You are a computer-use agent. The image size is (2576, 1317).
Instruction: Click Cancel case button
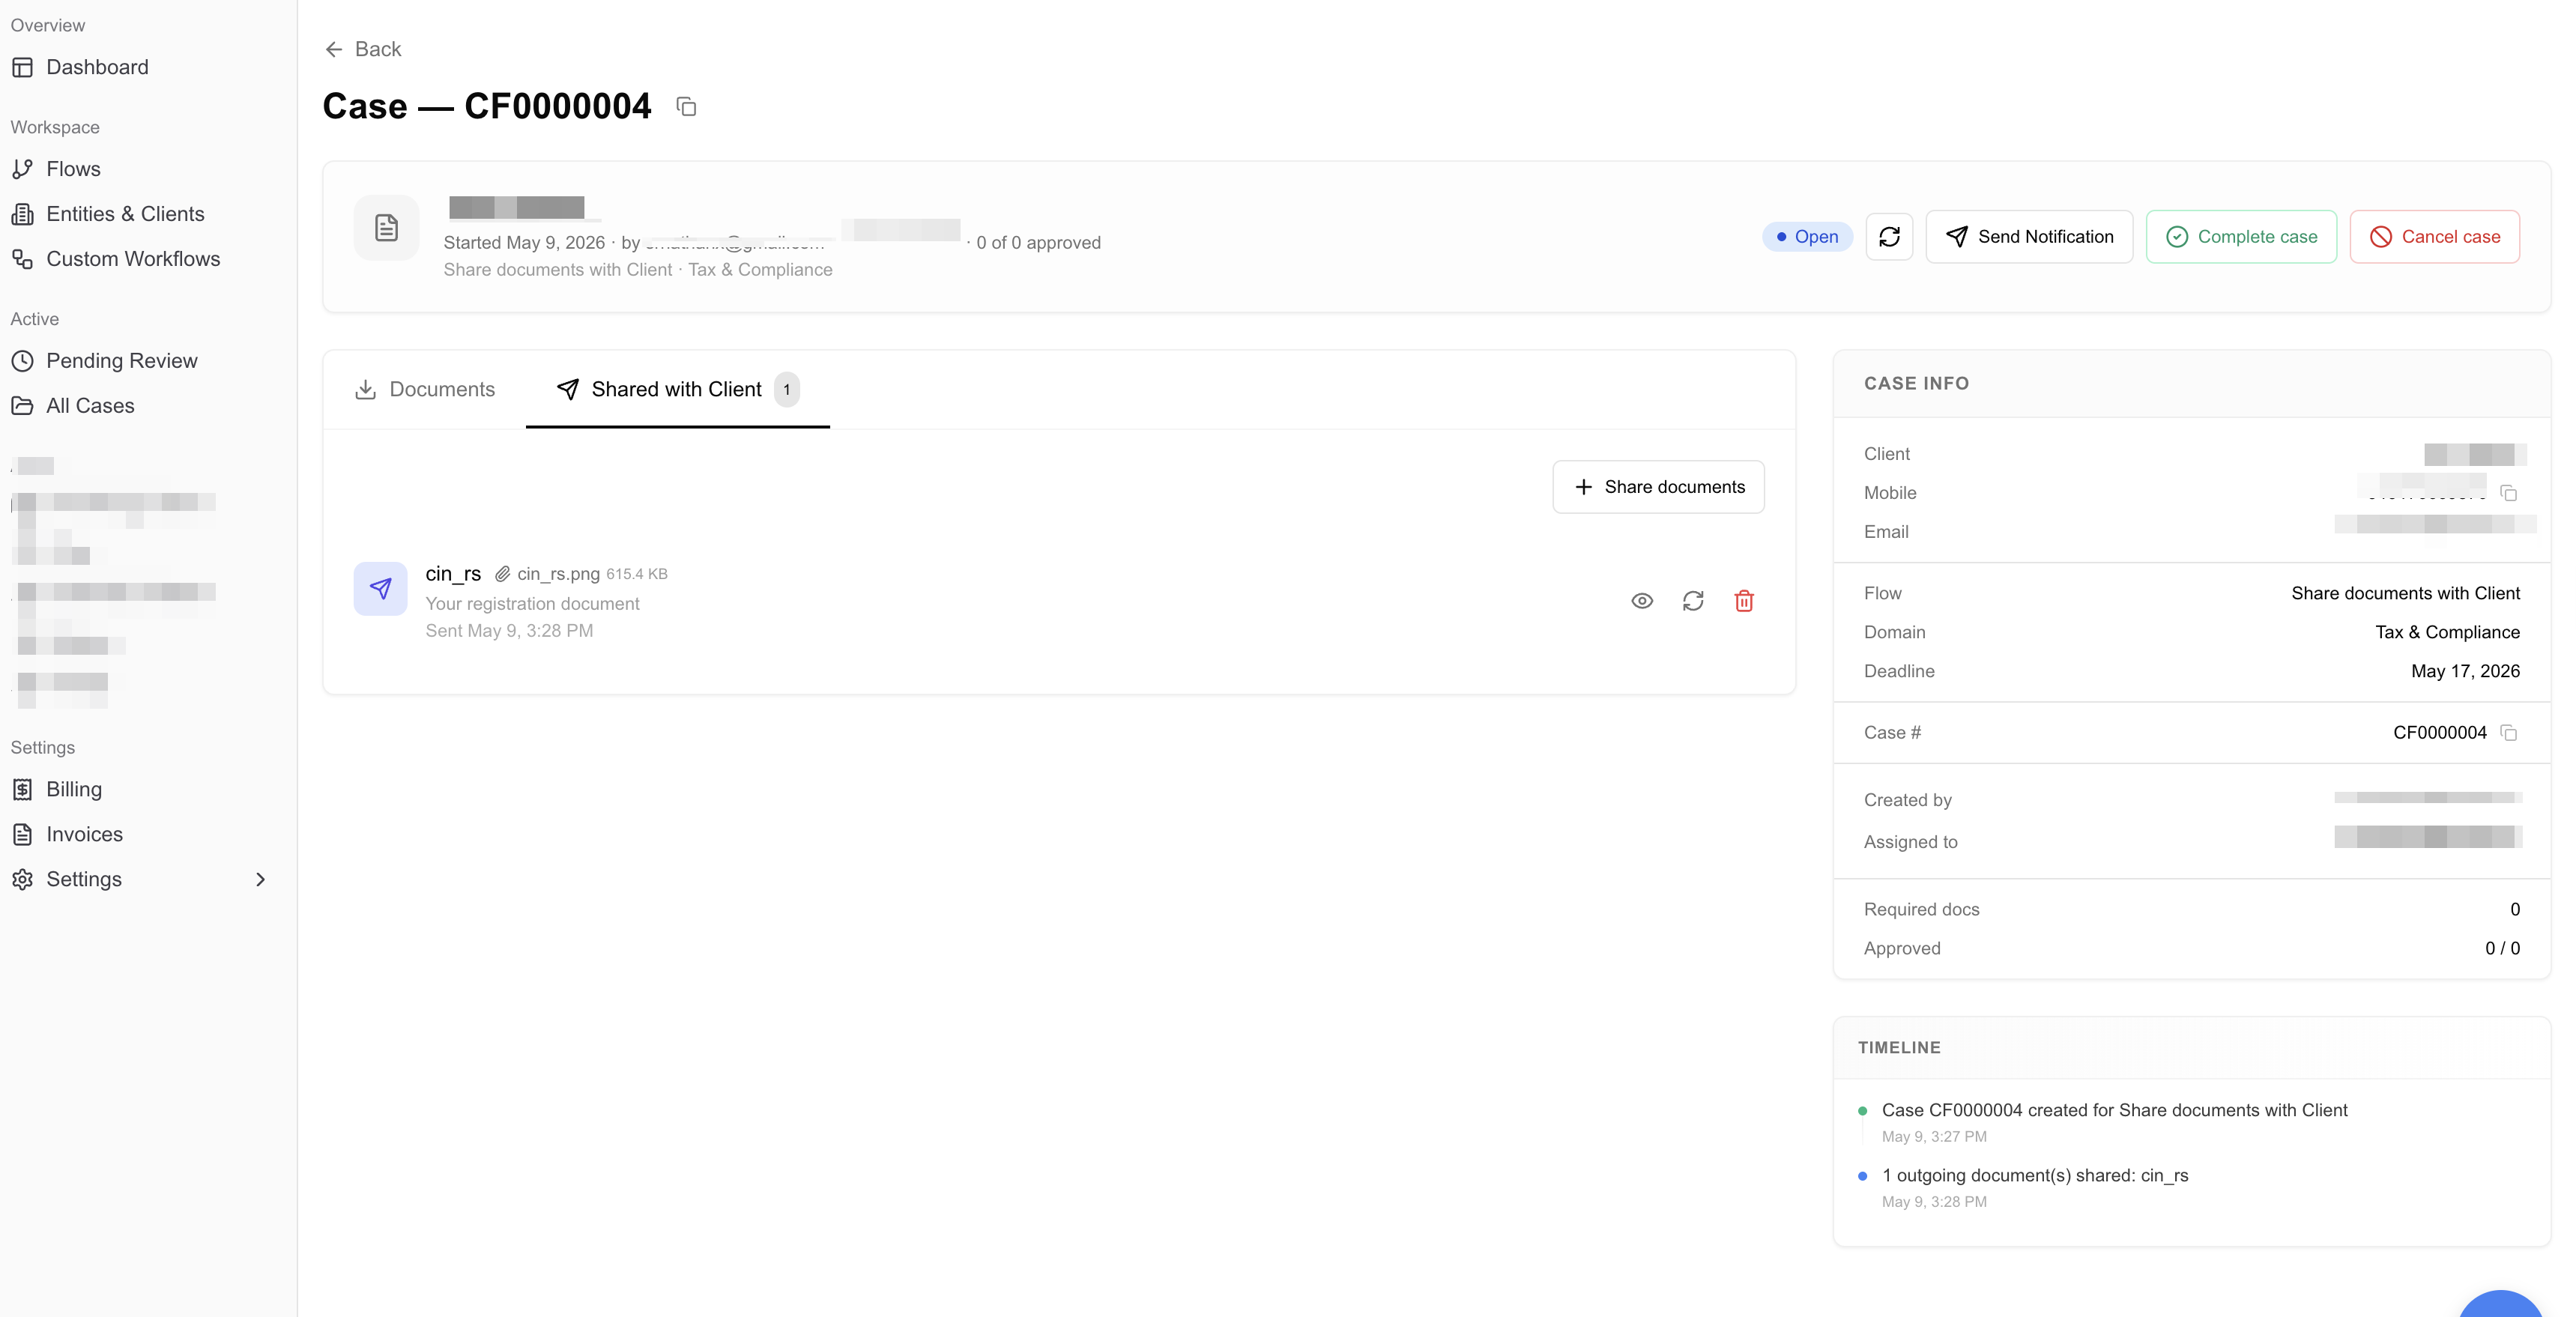point(2434,237)
